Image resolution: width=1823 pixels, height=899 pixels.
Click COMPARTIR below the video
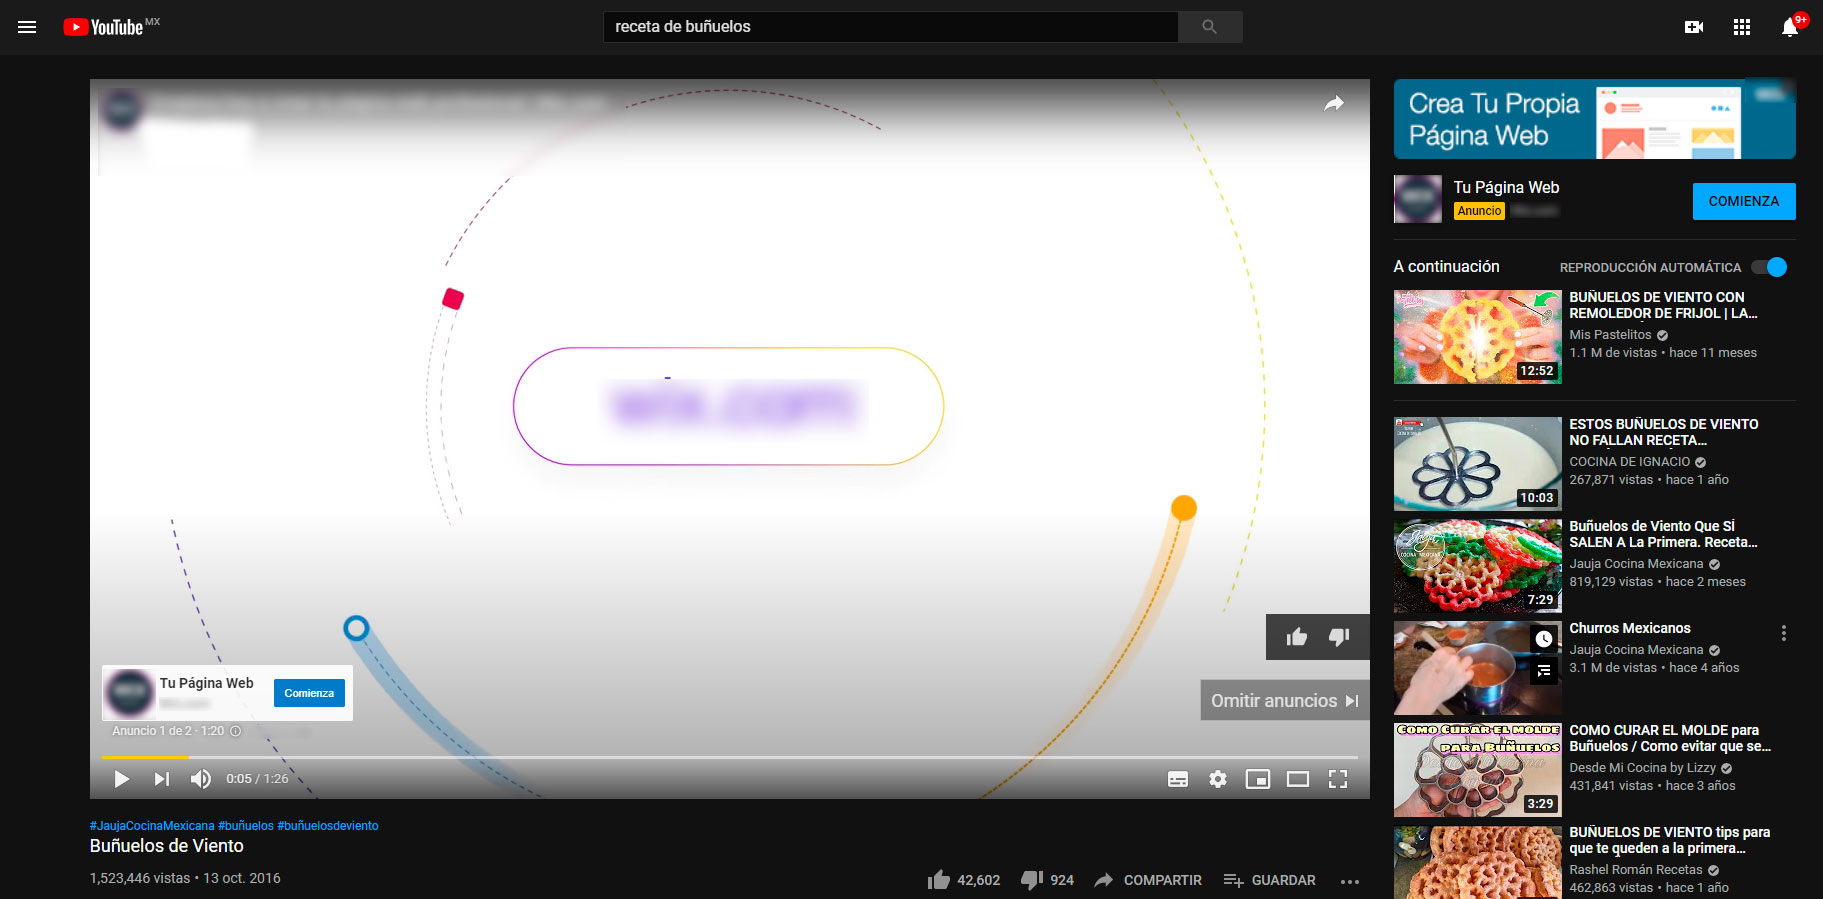point(1148,880)
